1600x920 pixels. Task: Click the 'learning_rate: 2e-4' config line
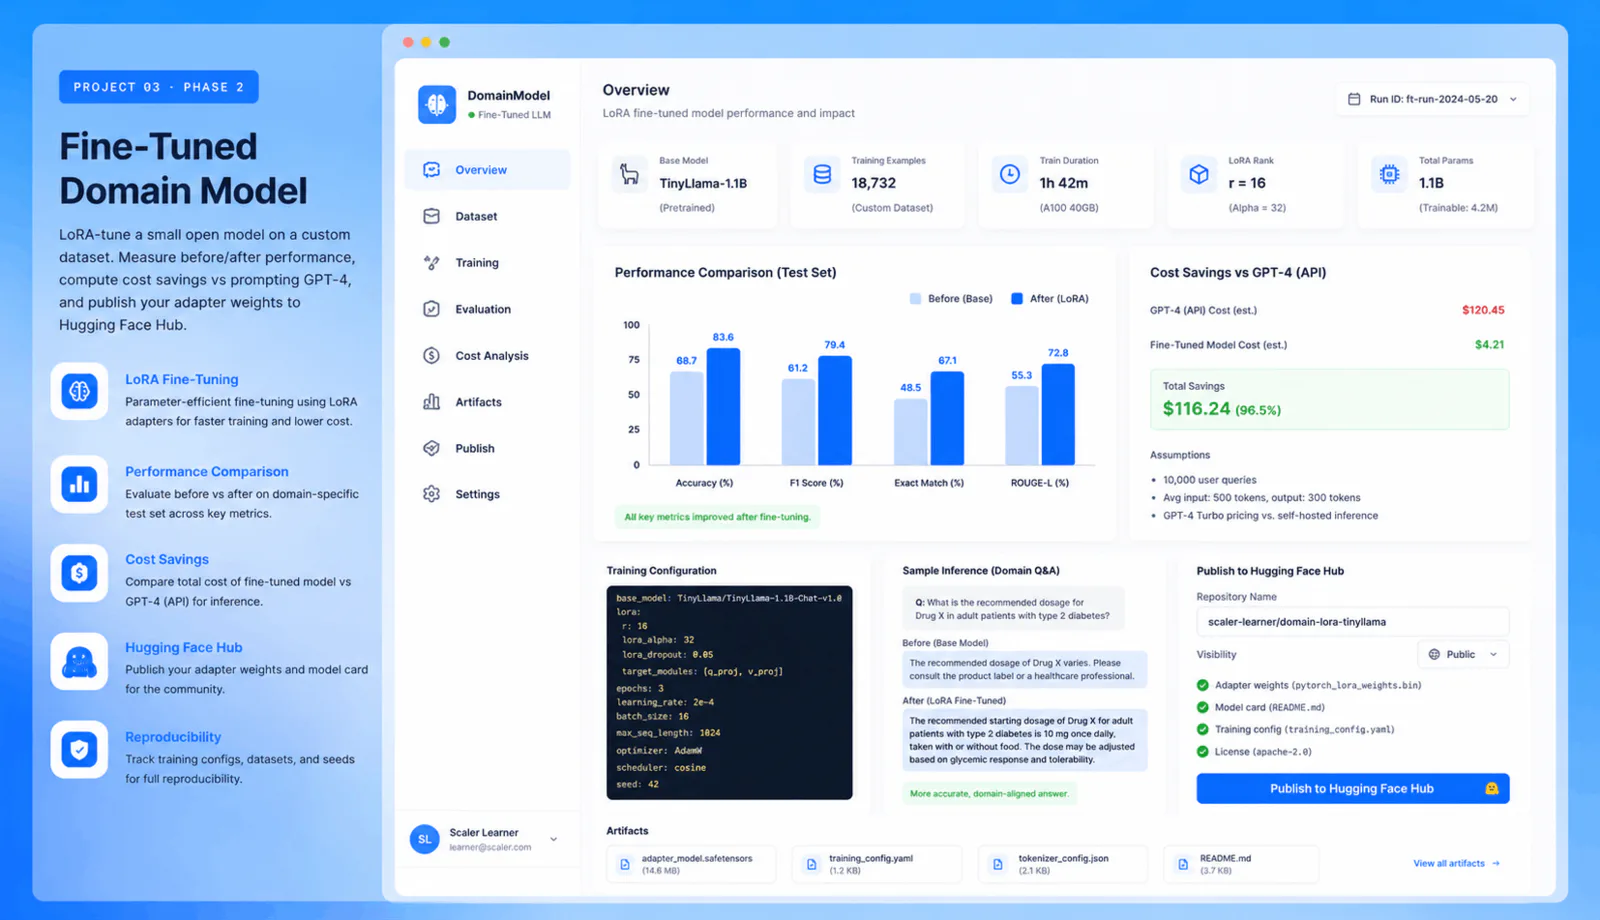tap(665, 702)
